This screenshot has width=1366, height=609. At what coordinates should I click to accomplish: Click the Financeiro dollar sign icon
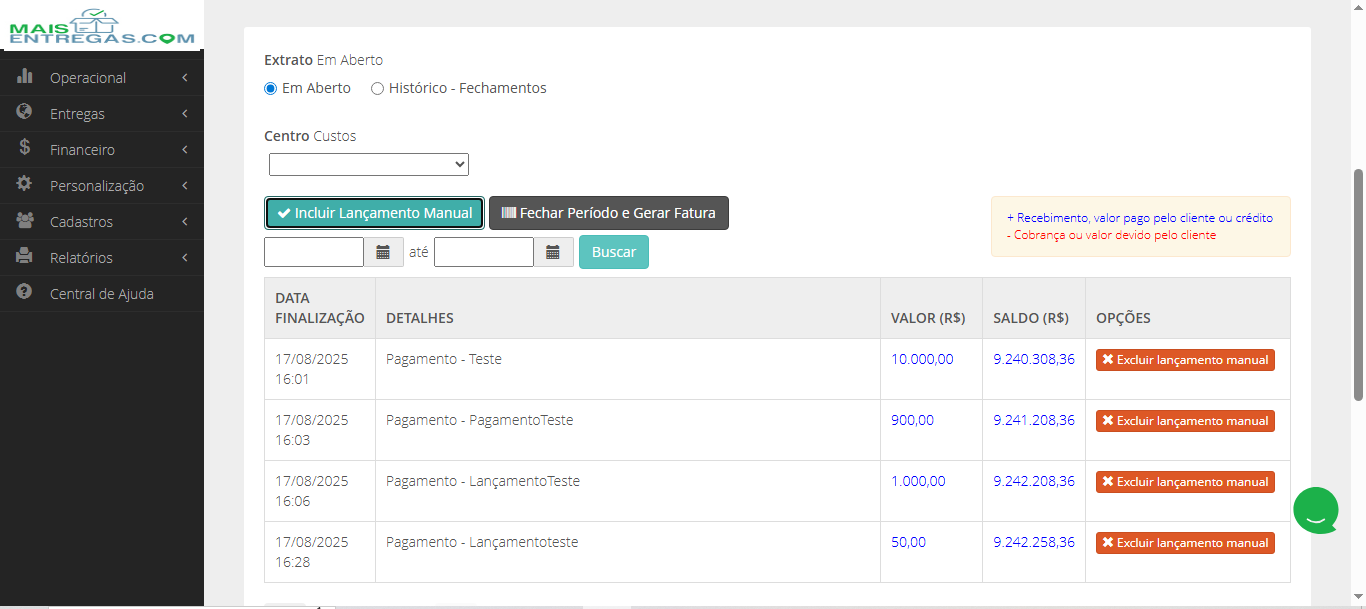click(x=25, y=149)
